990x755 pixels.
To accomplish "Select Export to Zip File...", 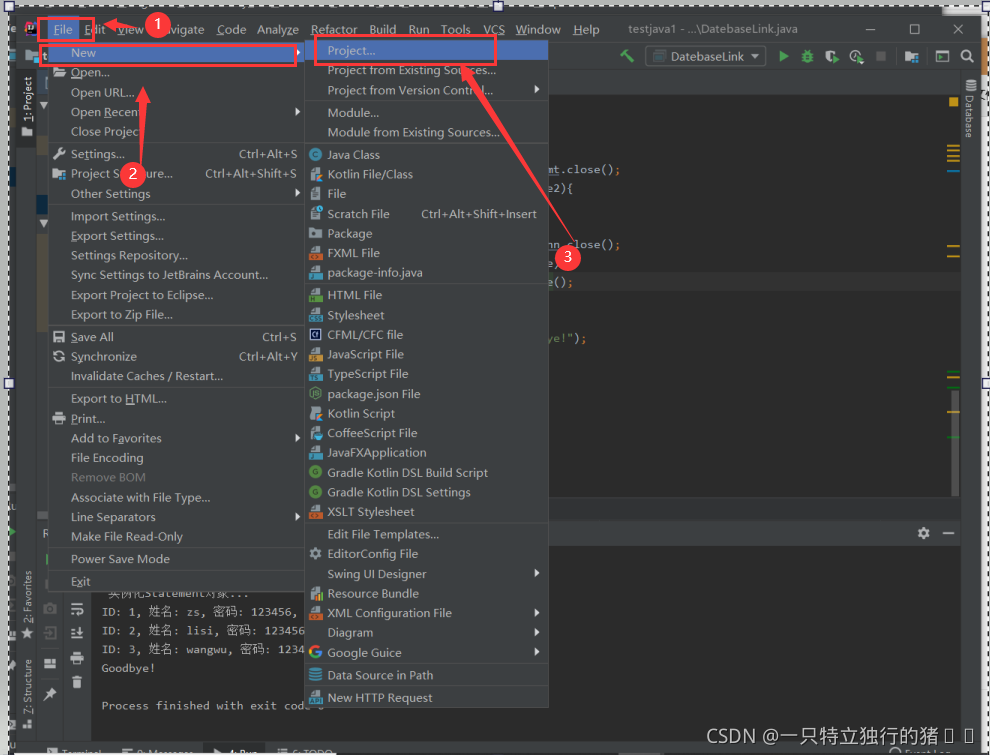I will click(176, 314).
